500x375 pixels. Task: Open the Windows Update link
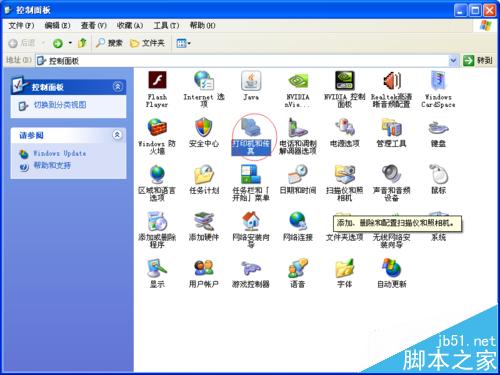click(60, 153)
